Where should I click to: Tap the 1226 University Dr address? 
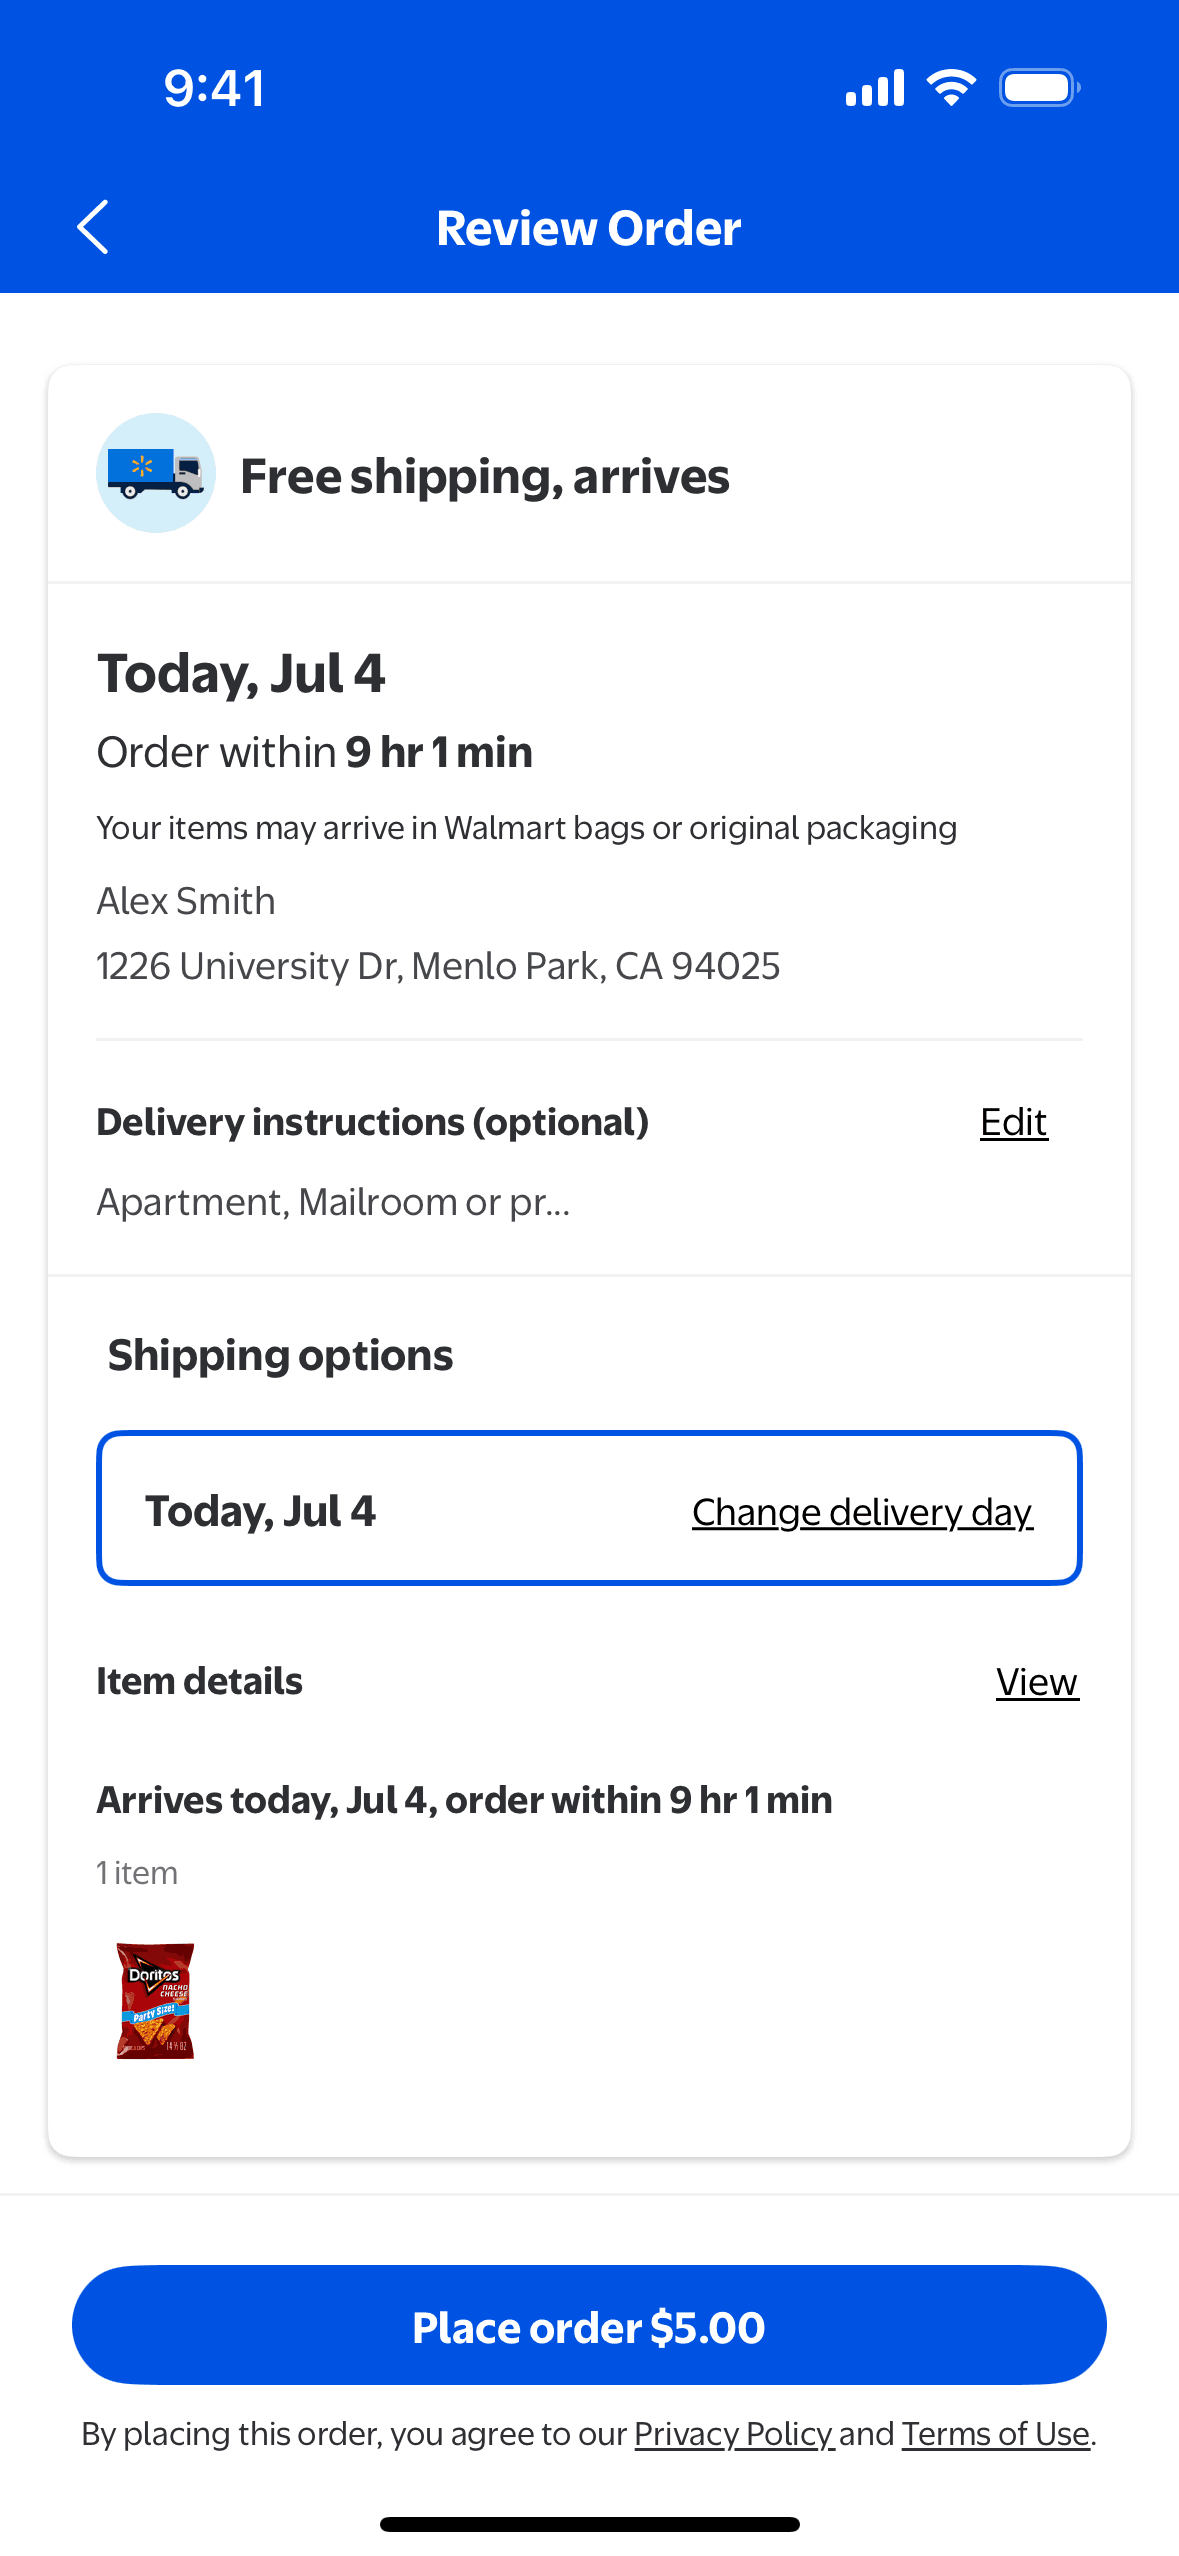coord(438,966)
